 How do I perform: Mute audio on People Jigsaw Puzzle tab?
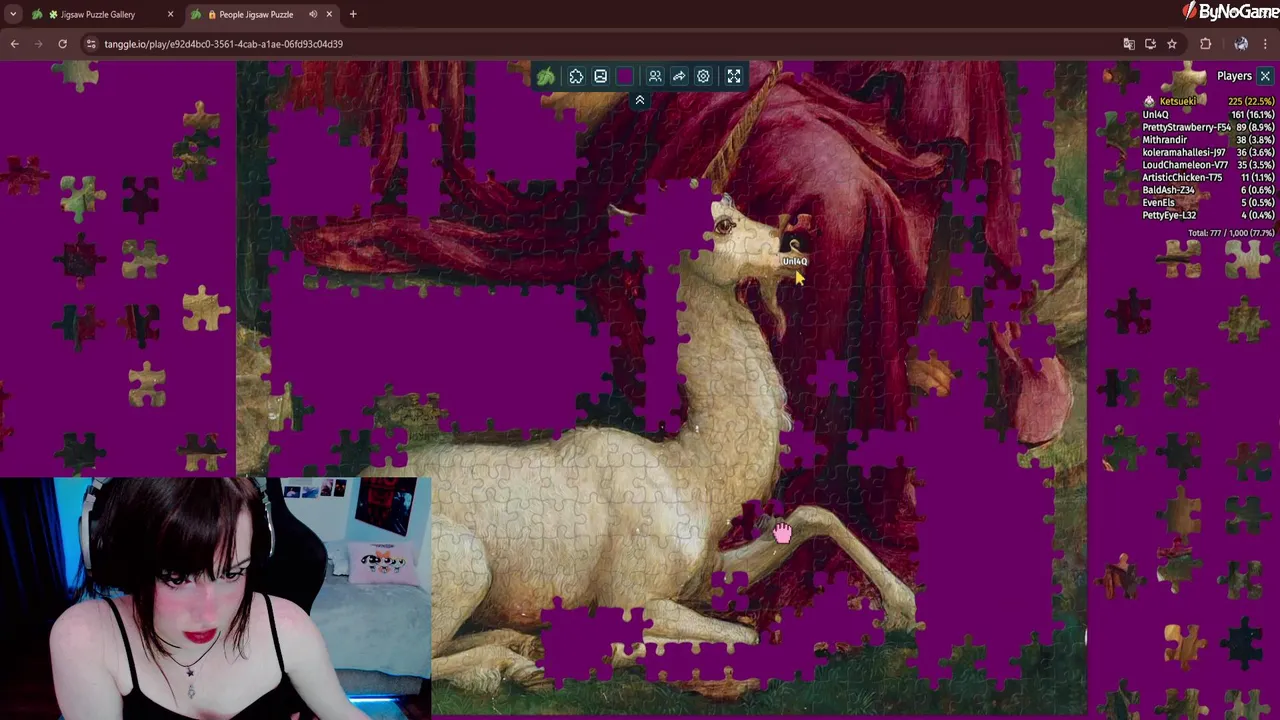pyautogui.click(x=313, y=14)
